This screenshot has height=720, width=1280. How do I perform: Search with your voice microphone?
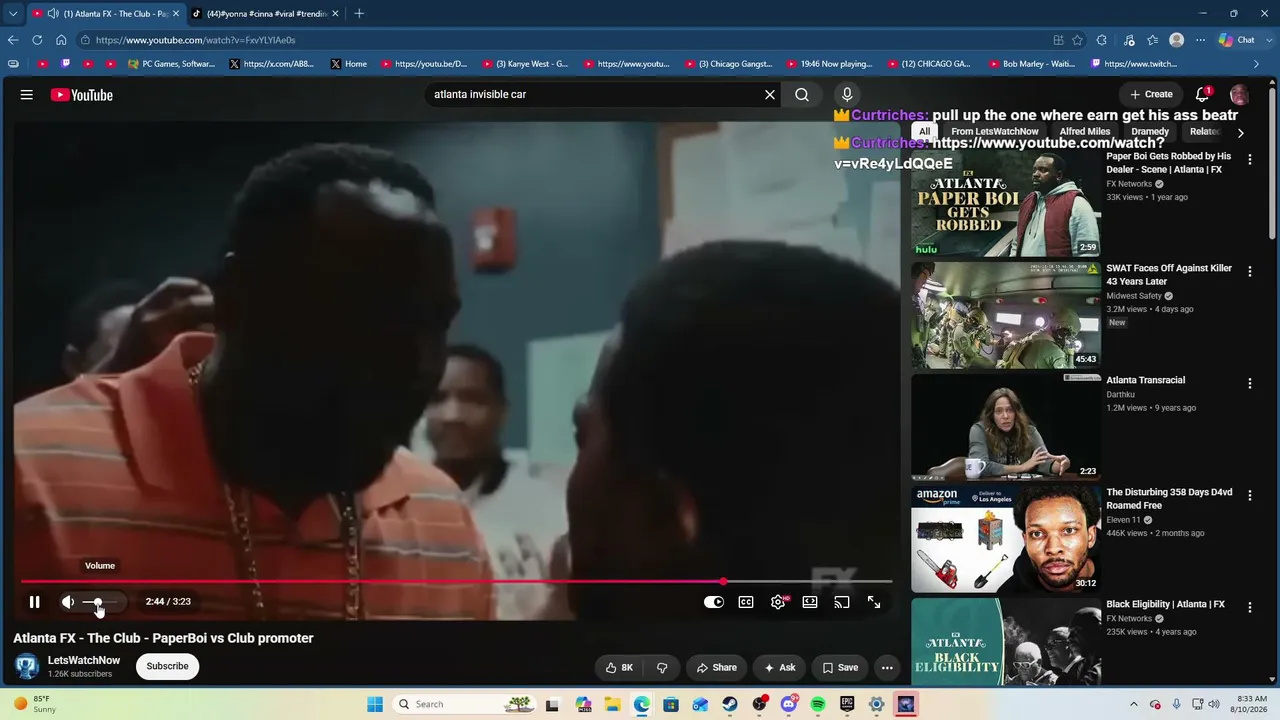click(x=847, y=95)
